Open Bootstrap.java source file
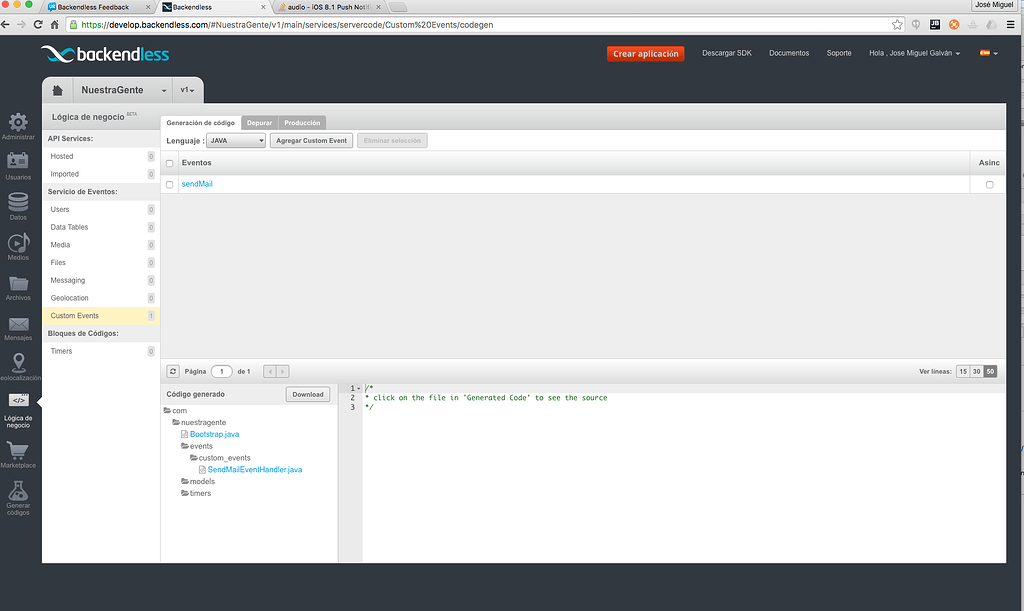The width and height of the screenshot is (1024, 611). click(x=214, y=434)
